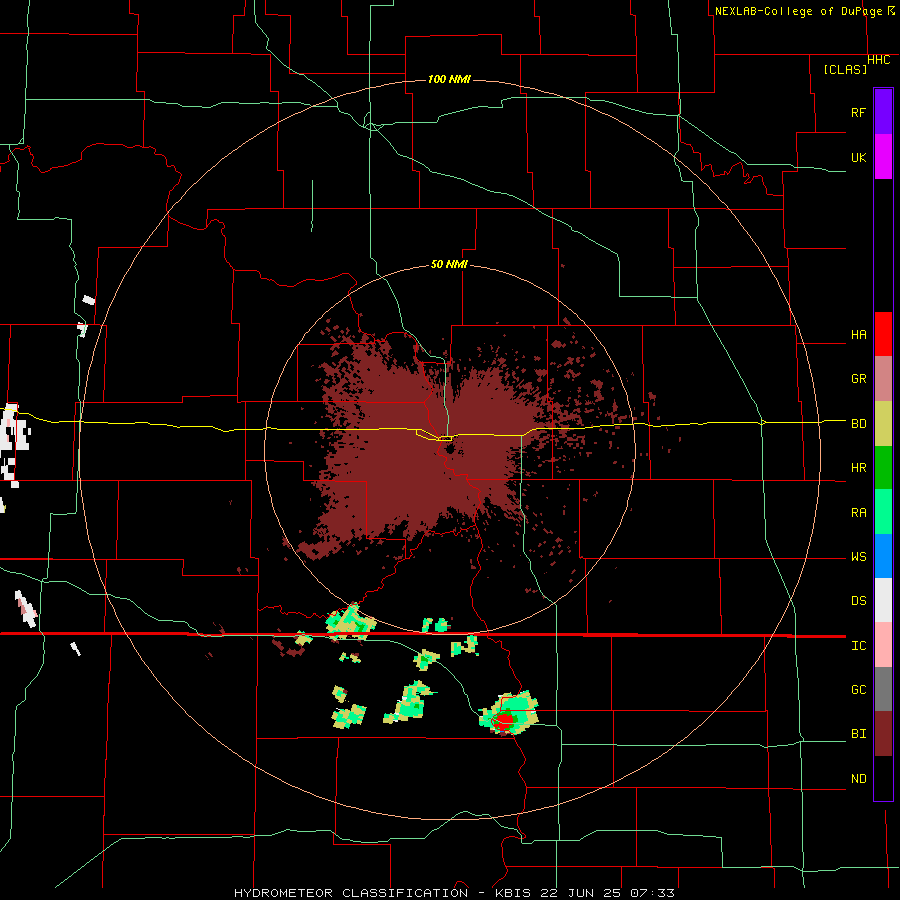Pick the dark green HR heavy rain swatch
Image resolution: width=900 pixels, height=900 pixels.
[x=883, y=468]
